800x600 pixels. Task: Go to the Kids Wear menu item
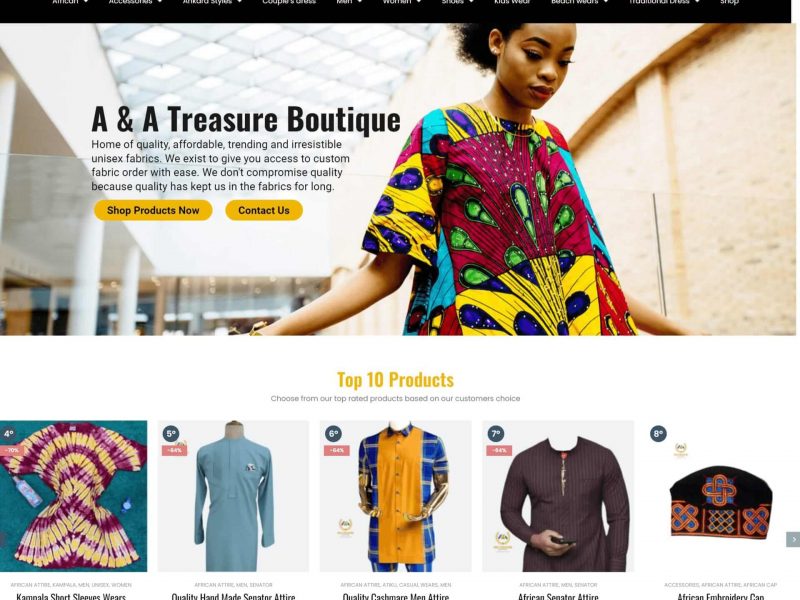tap(512, 2)
